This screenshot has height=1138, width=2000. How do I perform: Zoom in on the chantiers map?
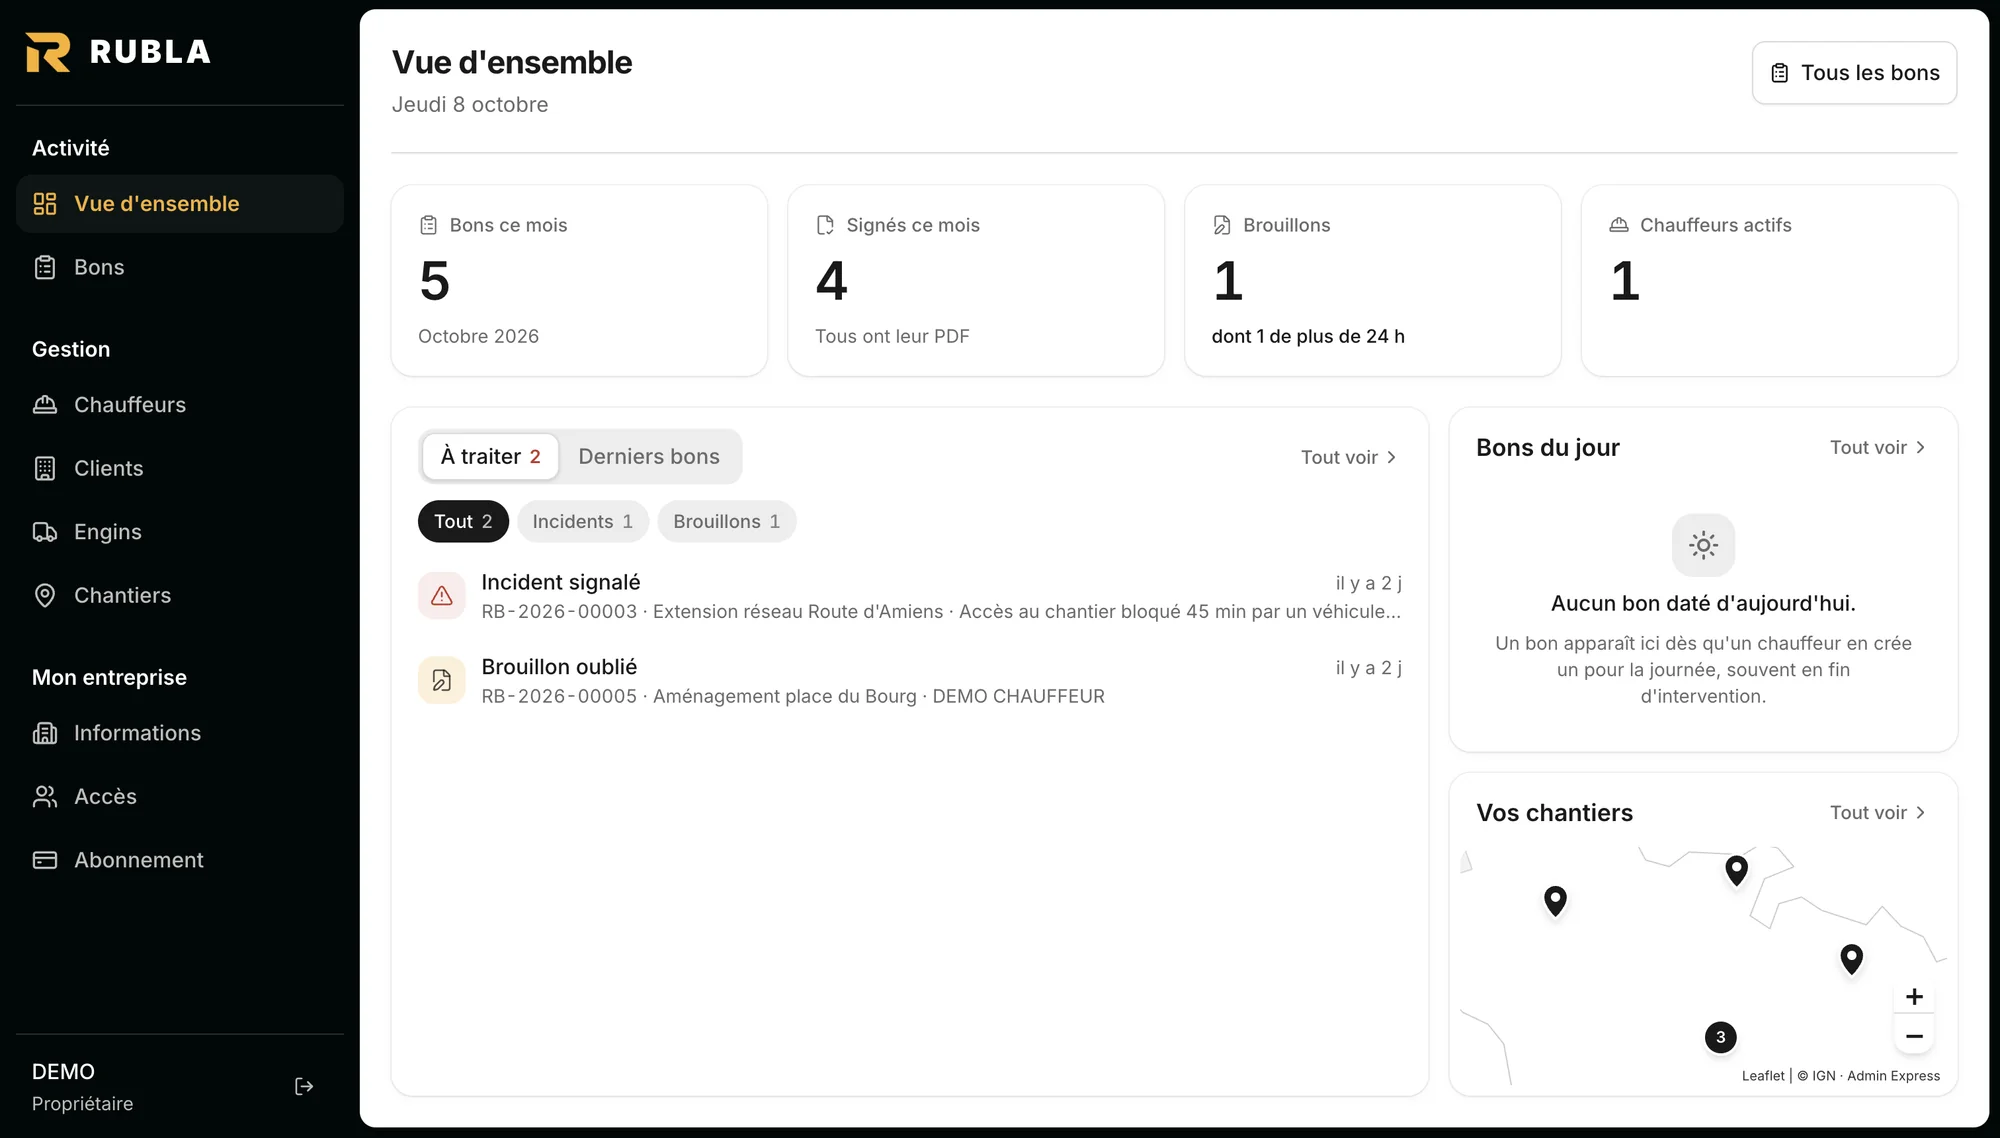click(1914, 997)
